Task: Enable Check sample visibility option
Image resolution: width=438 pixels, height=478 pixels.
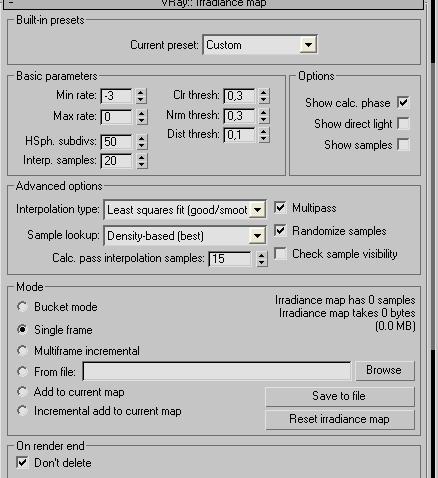Action: 280,254
